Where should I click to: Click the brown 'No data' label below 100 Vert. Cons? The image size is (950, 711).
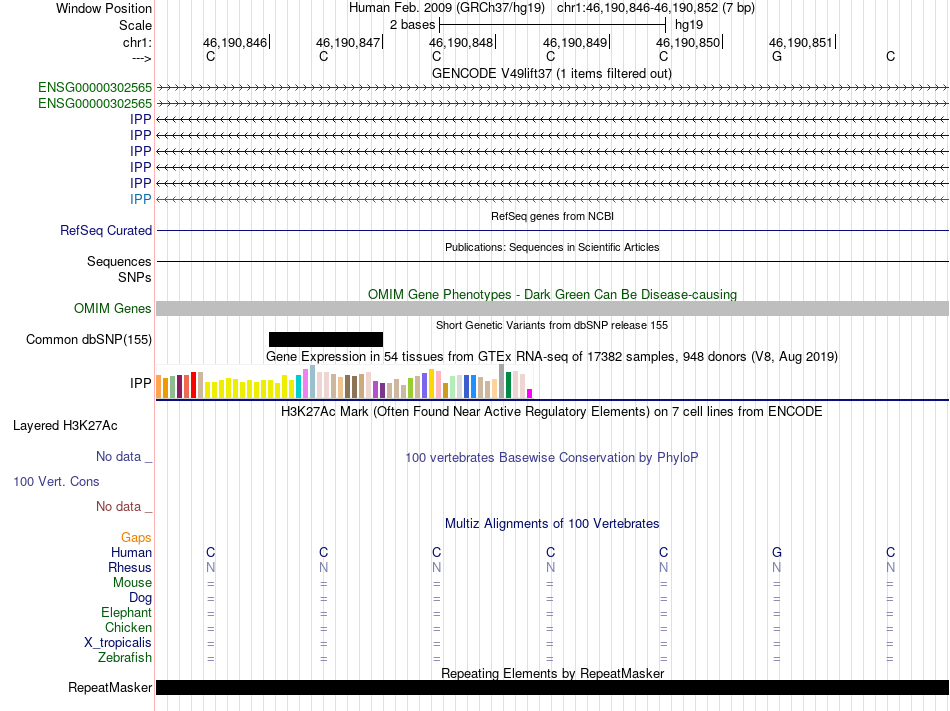point(124,506)
